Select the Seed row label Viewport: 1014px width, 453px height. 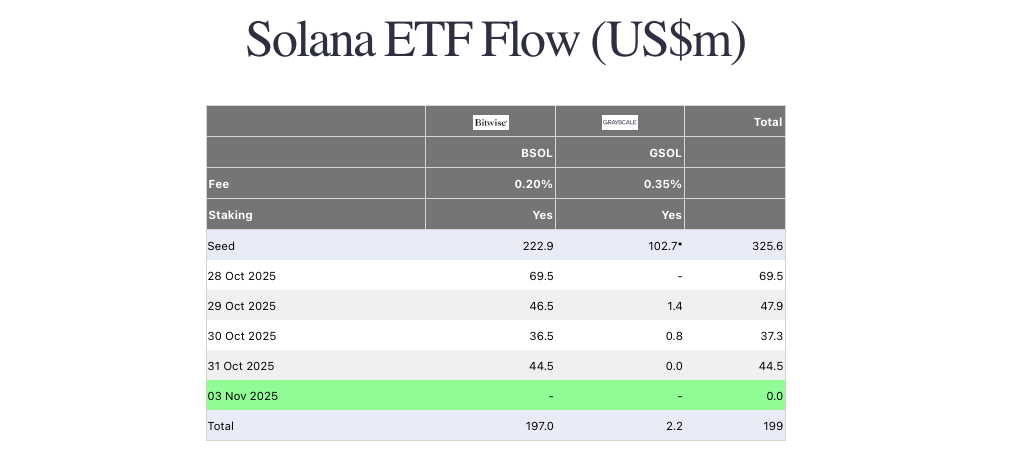point(221,245)
